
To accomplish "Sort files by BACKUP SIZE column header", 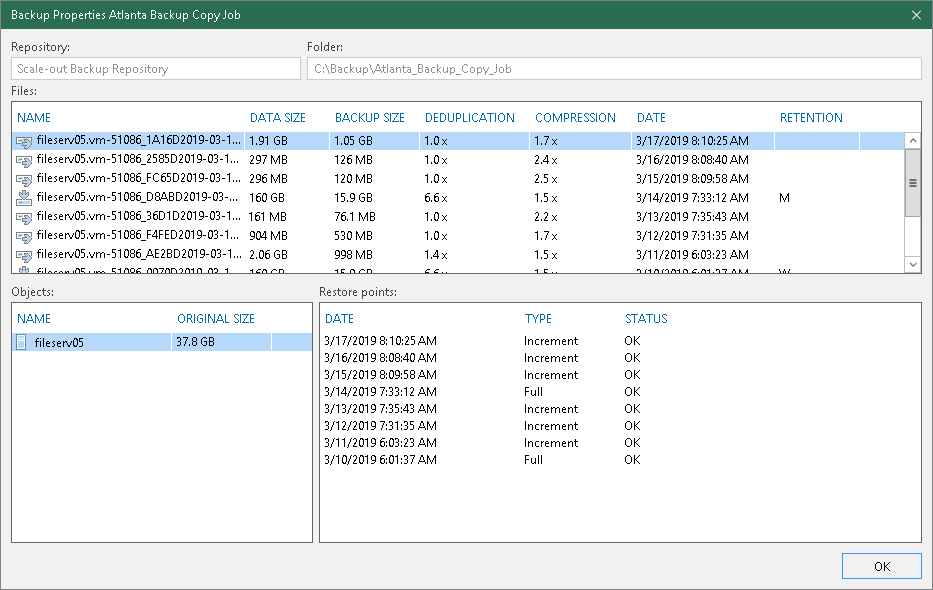I will pos(369,118).
